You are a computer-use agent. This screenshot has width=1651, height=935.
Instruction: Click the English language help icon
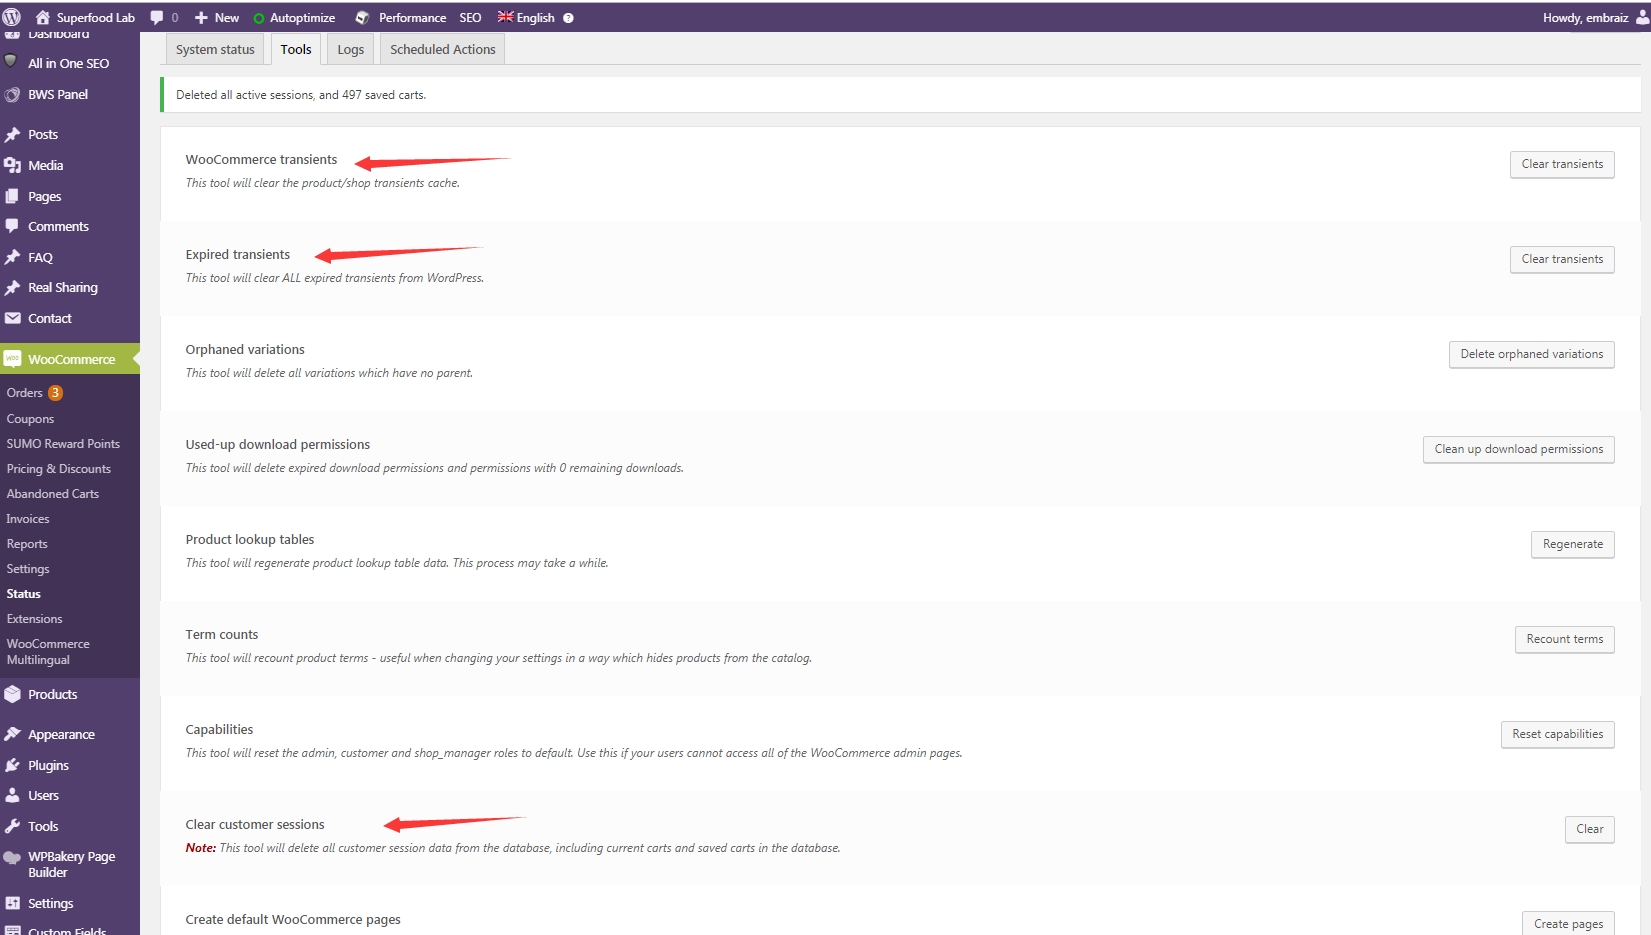[x=568, y=18]
